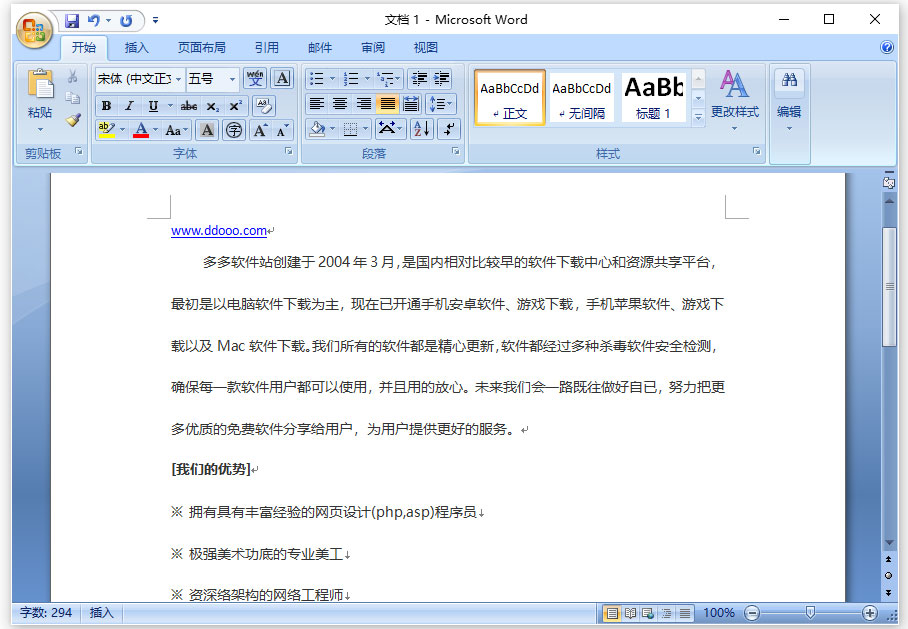Click zoom slider plus button
Image resolution: width=908 pixels, height=629 pixels.
pyautogui.click(x=870, y=612)
